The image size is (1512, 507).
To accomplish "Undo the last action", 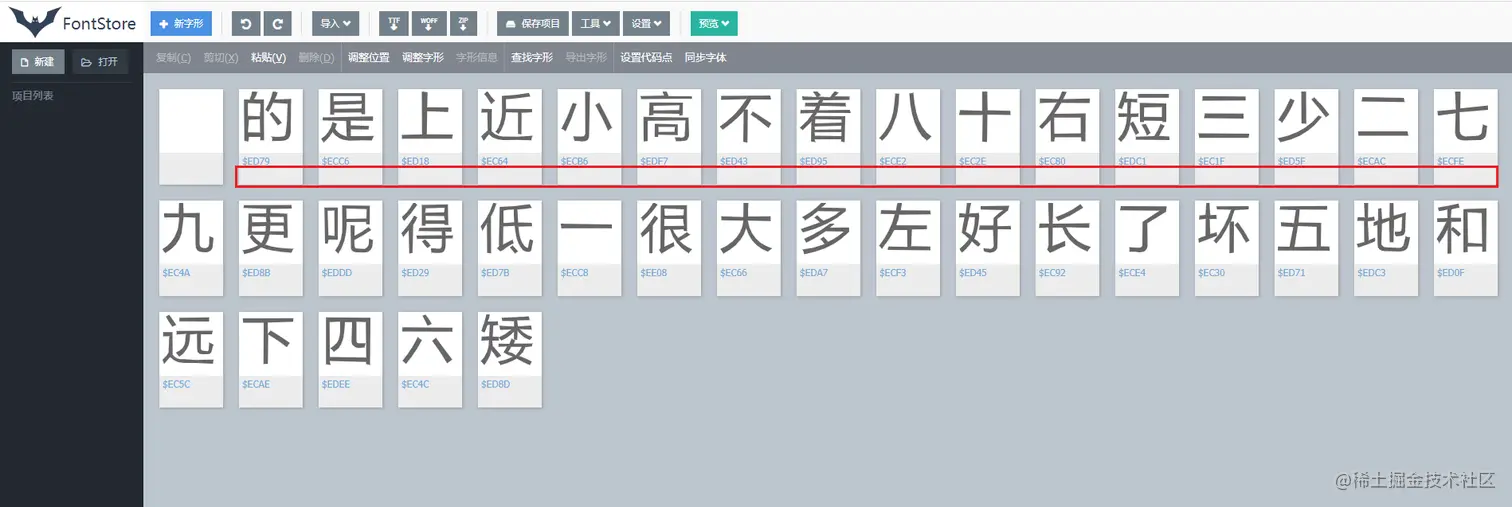I will [245, 23].
